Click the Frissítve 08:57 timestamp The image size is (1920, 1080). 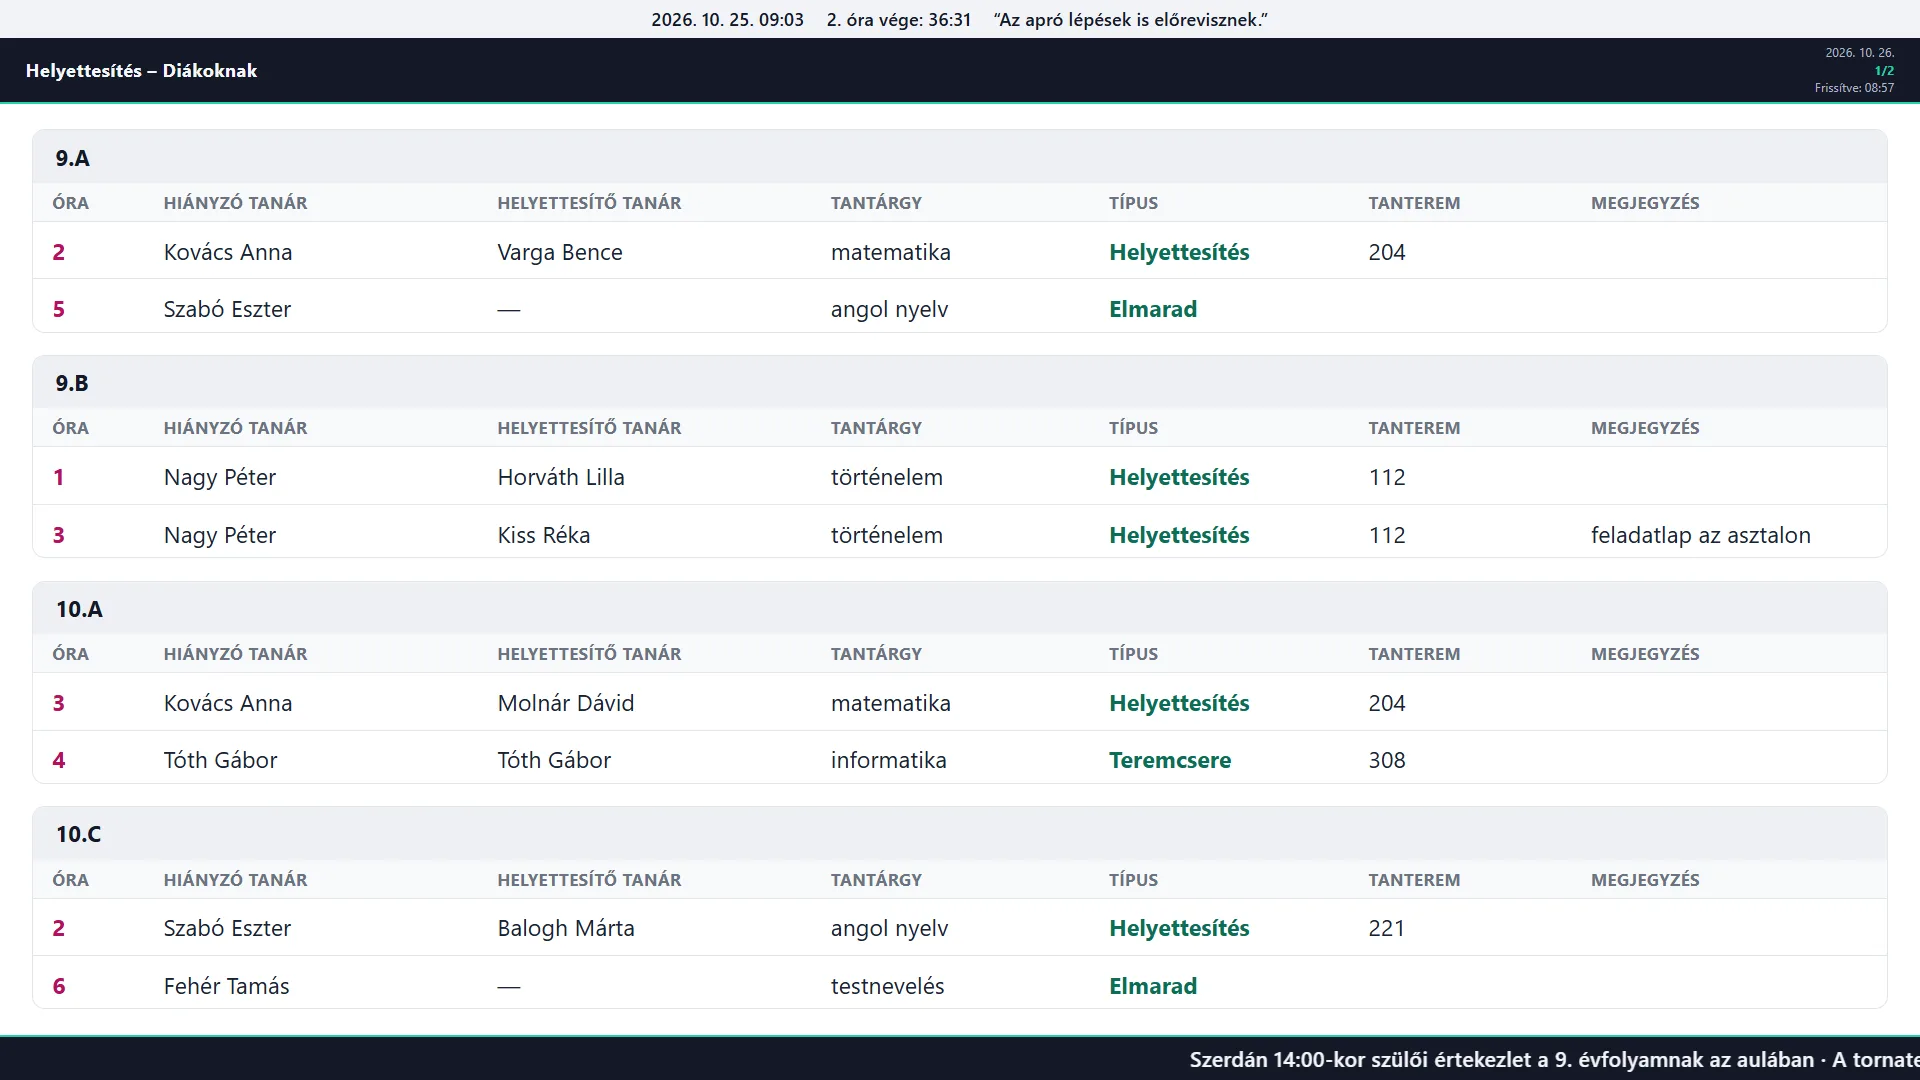[1854, 88]
